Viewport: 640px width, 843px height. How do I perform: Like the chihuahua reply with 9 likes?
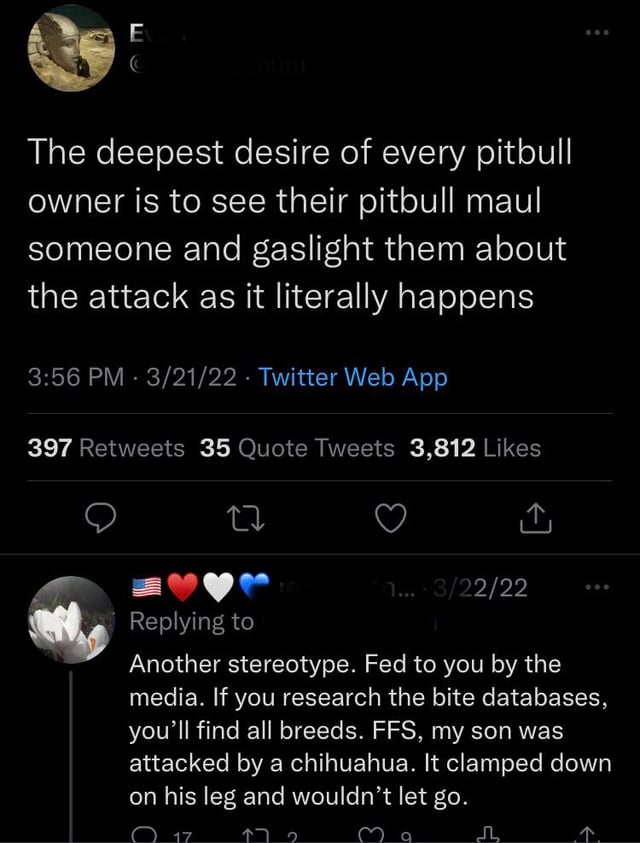coord(372,836)
